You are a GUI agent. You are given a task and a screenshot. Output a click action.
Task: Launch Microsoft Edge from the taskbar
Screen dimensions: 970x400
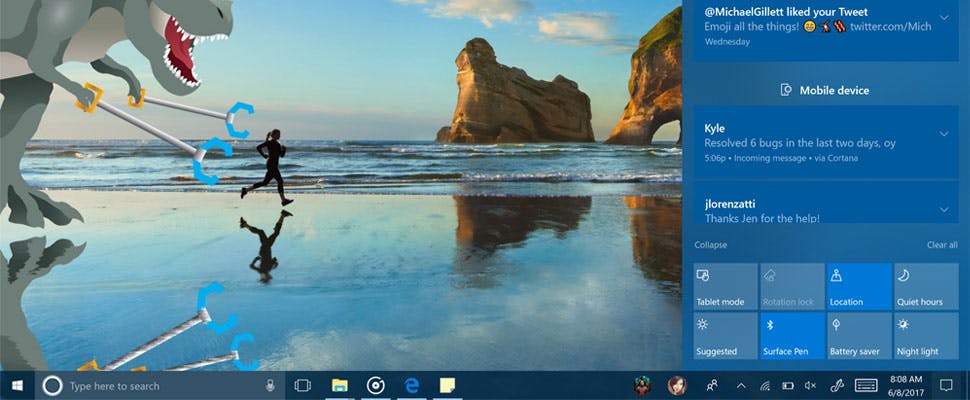coord(411,386)
